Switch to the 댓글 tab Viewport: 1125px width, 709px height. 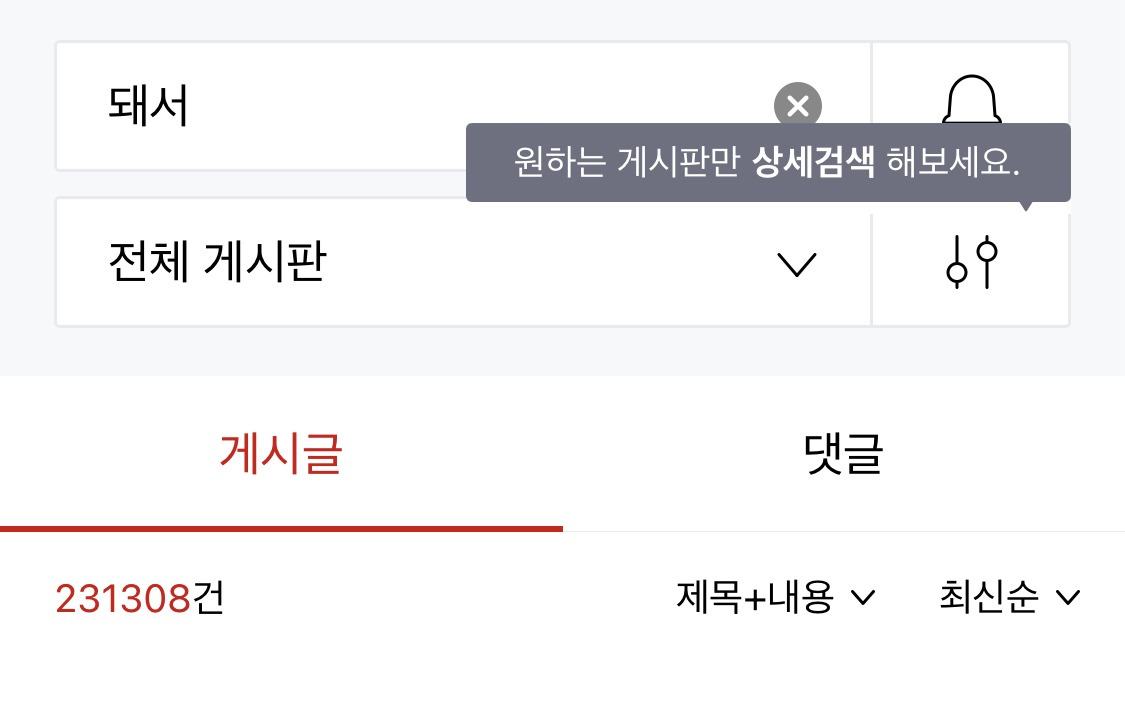pos(843,455)
